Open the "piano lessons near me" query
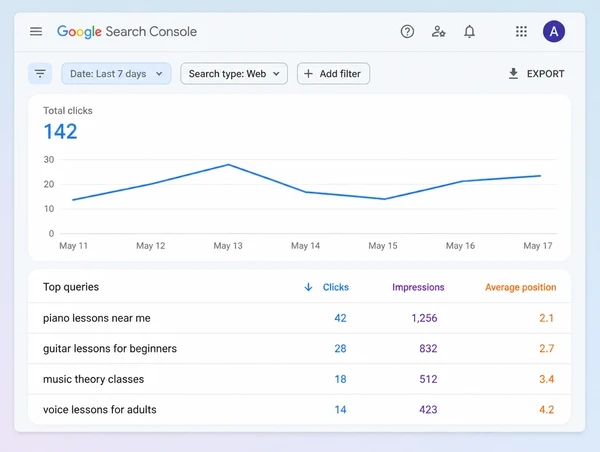 tap(96, 318)
